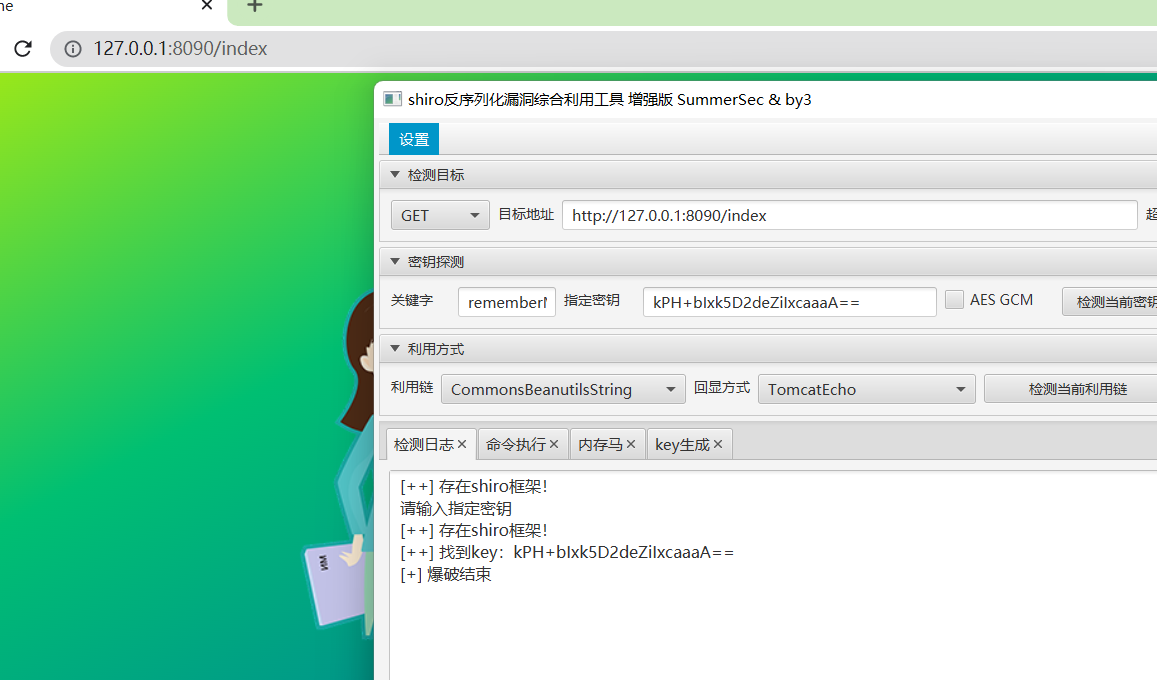Close the 内存马 tab
Screen dimensions: 1157x680
click(x=631, y=445)
